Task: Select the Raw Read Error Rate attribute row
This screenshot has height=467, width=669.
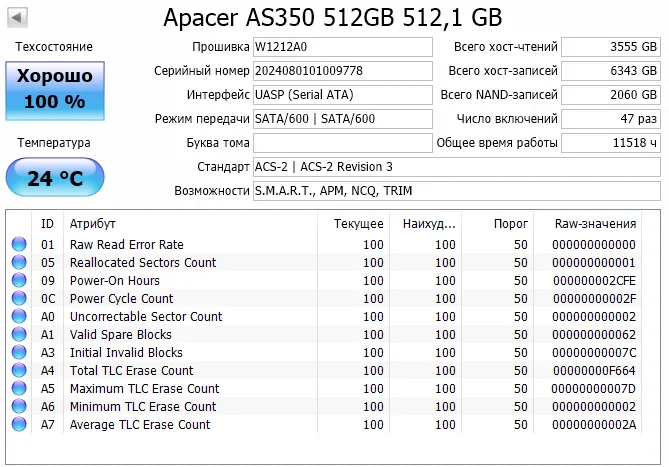Action: [324, 244]
